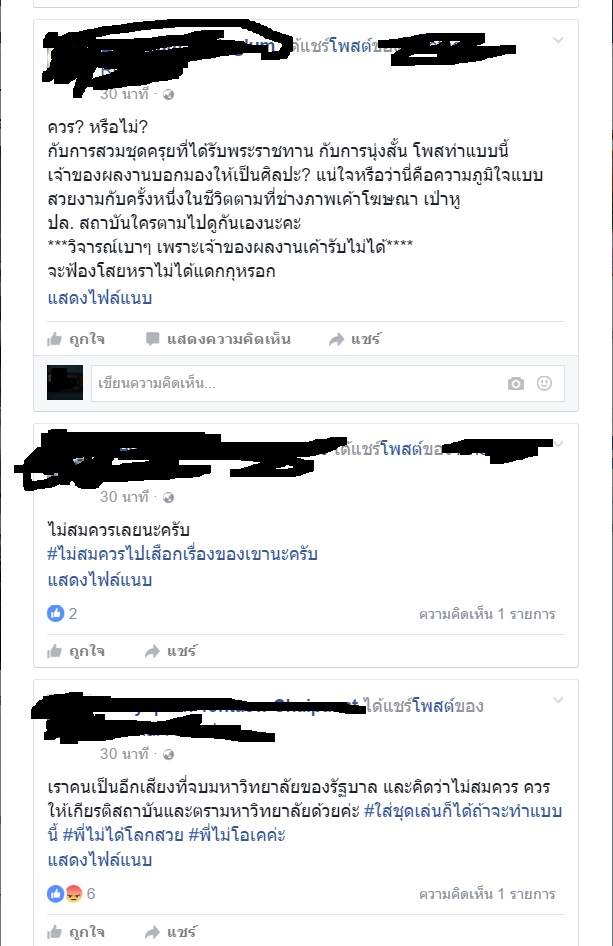The height and width of the screenshot is (946, 613).
Task: Like the first post with ถูกใจ
Action: (76, 339)
